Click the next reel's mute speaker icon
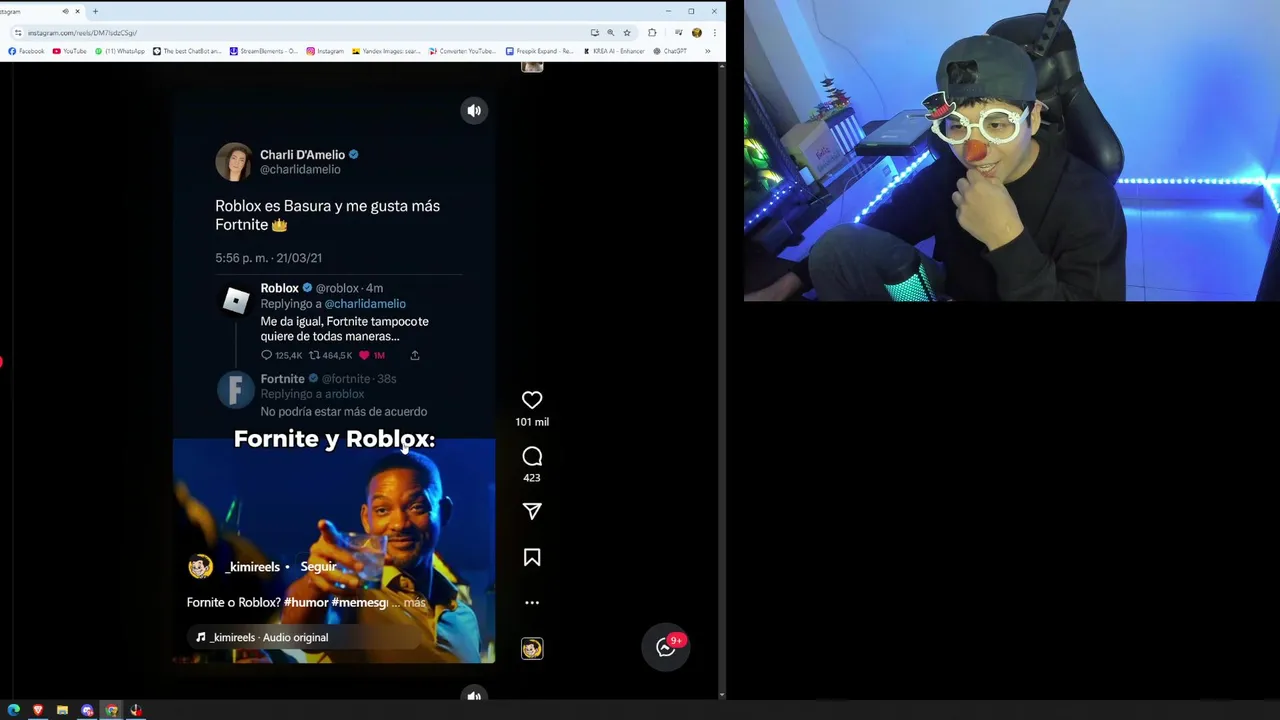The height and width of the screenshot is (720, 1280). [474, 695]
